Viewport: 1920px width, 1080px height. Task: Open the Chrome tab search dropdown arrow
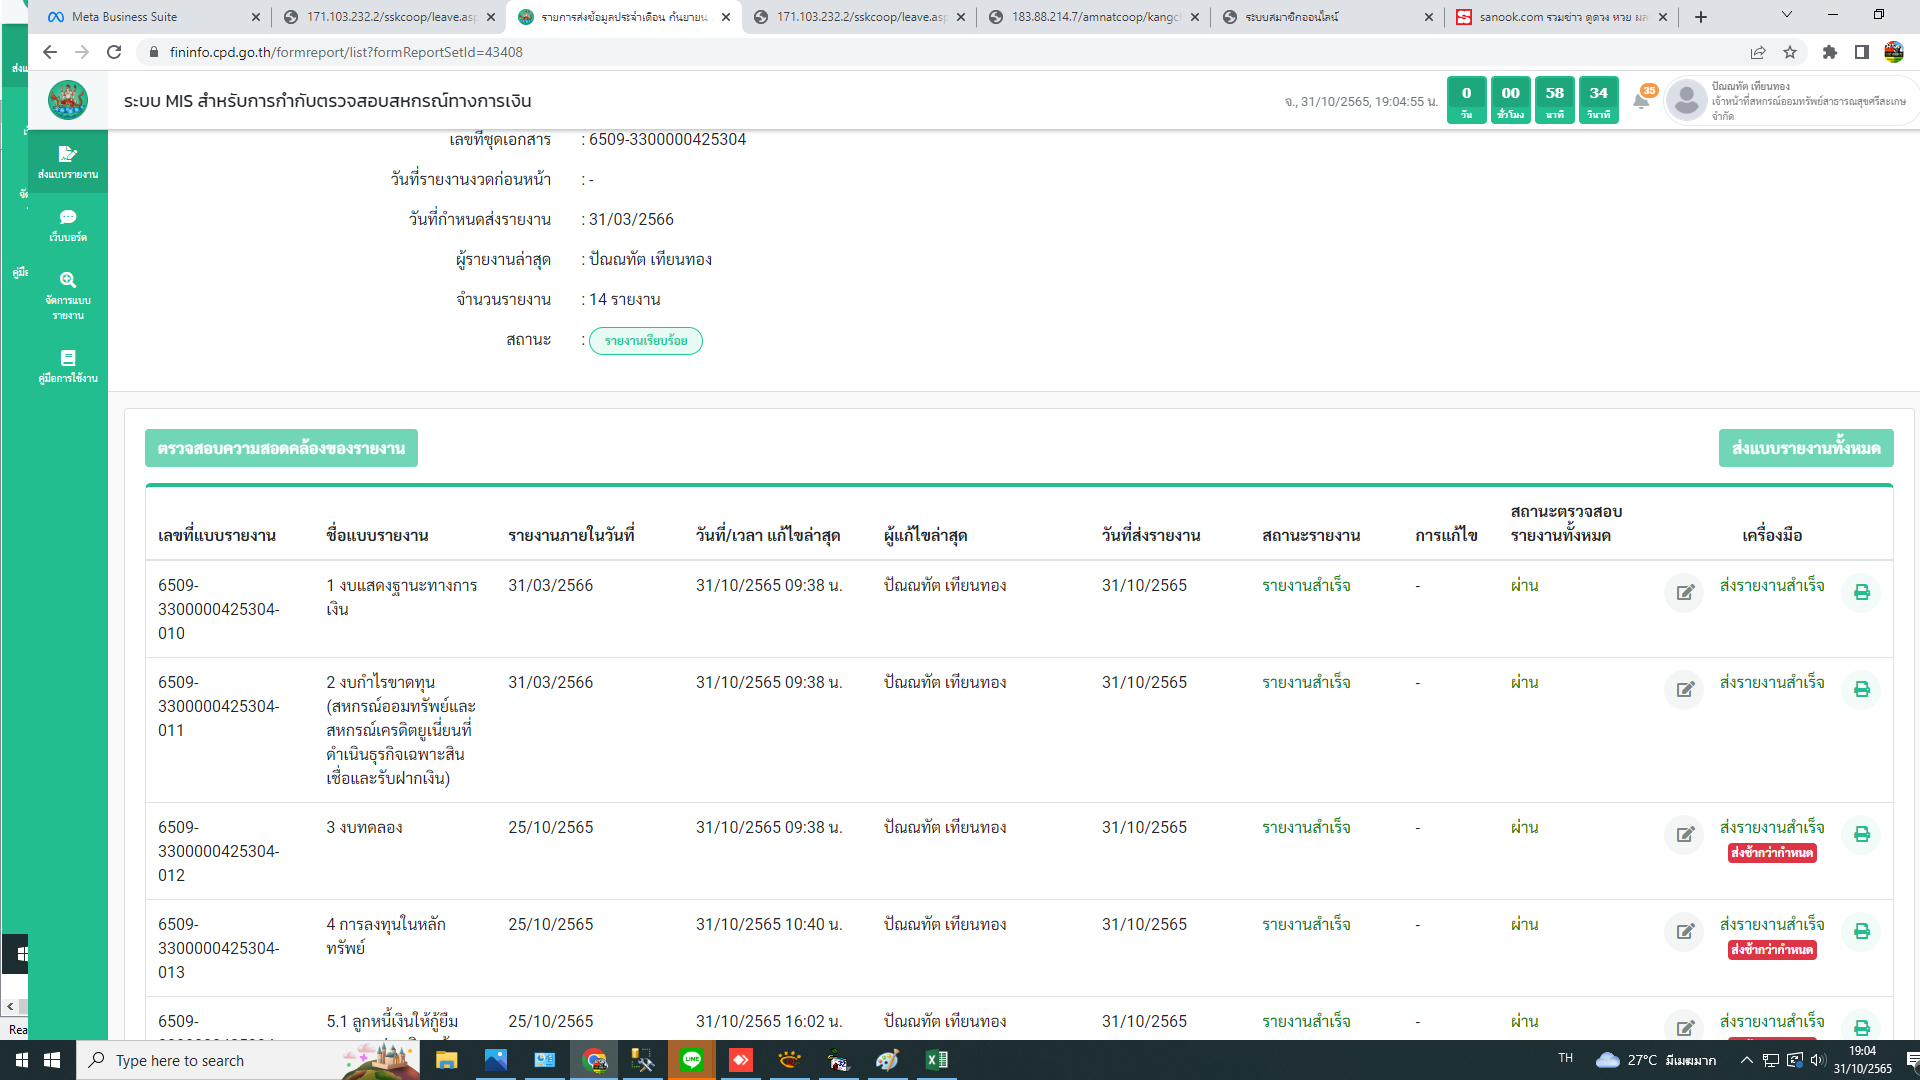point(1786,15)
